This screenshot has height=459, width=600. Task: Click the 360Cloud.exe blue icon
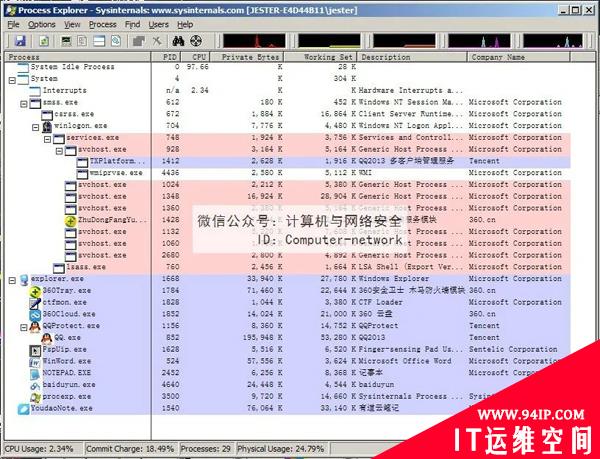point(35,315)
